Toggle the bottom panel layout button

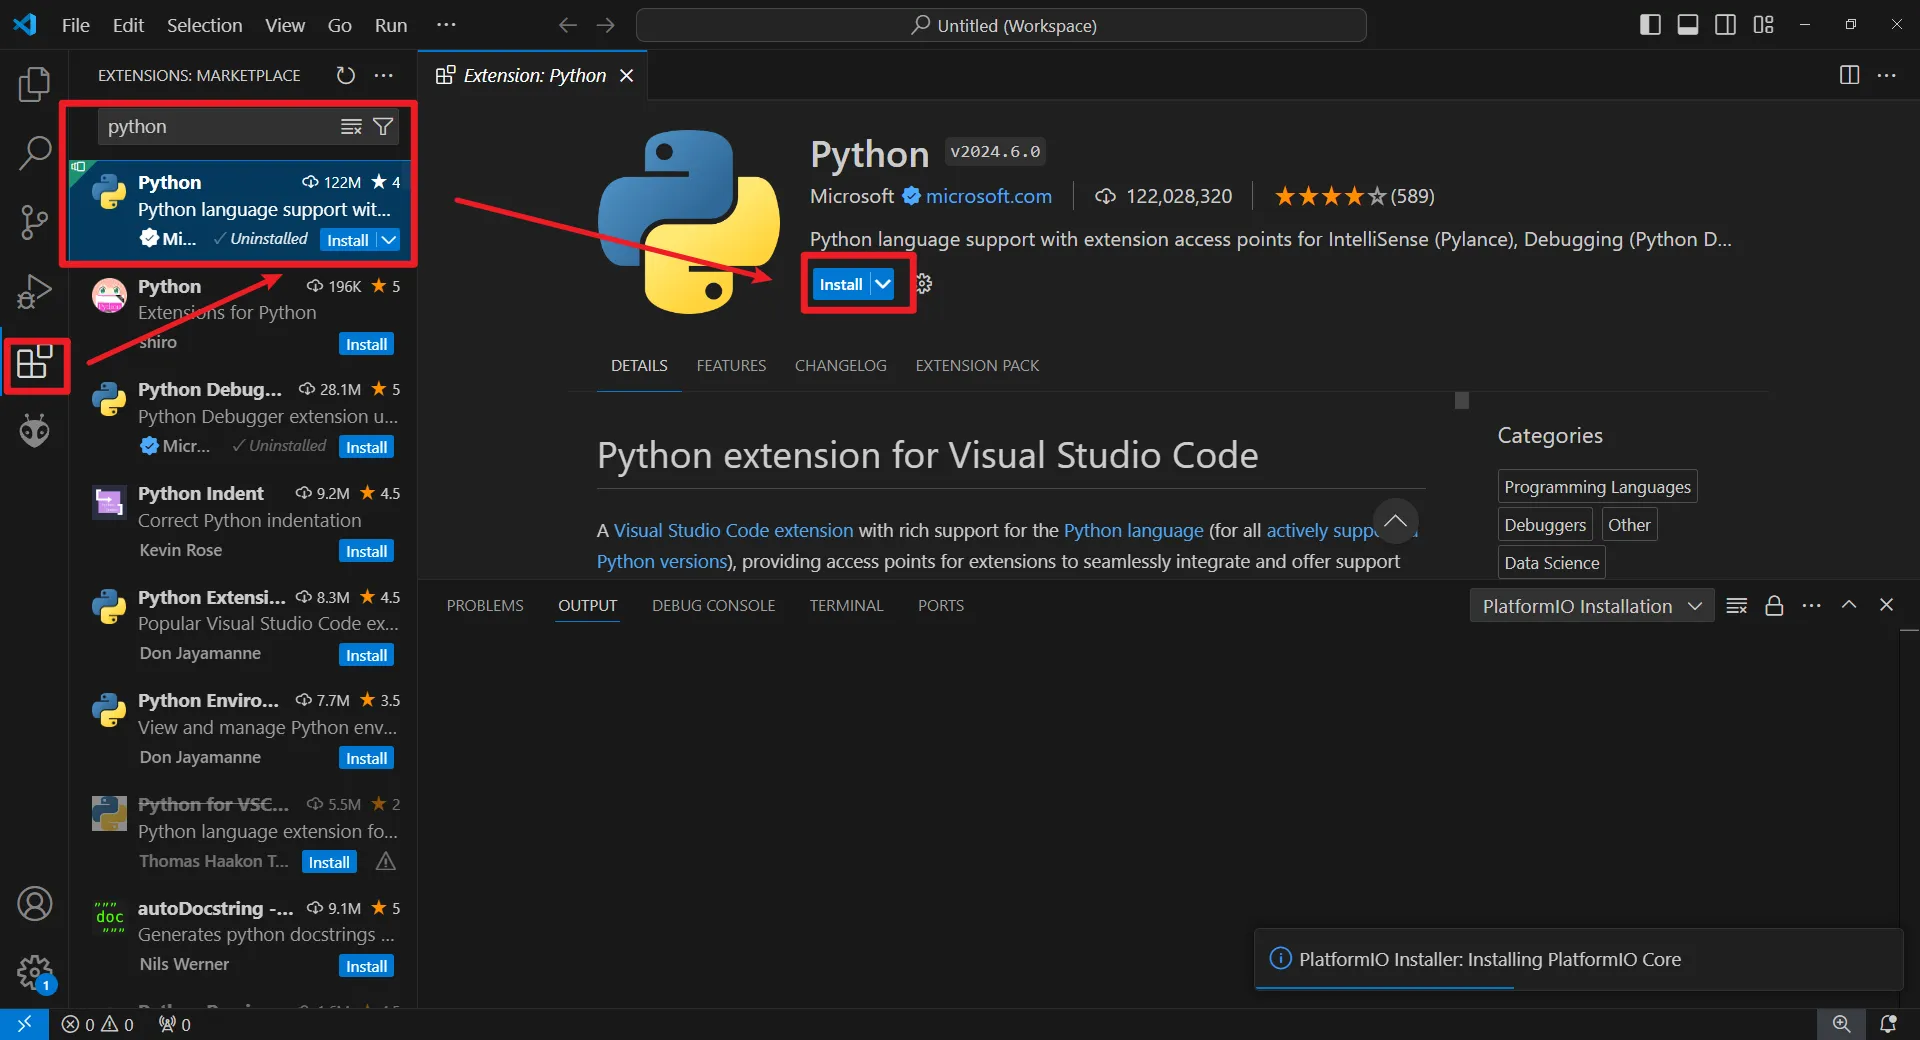coord(1688,25)
